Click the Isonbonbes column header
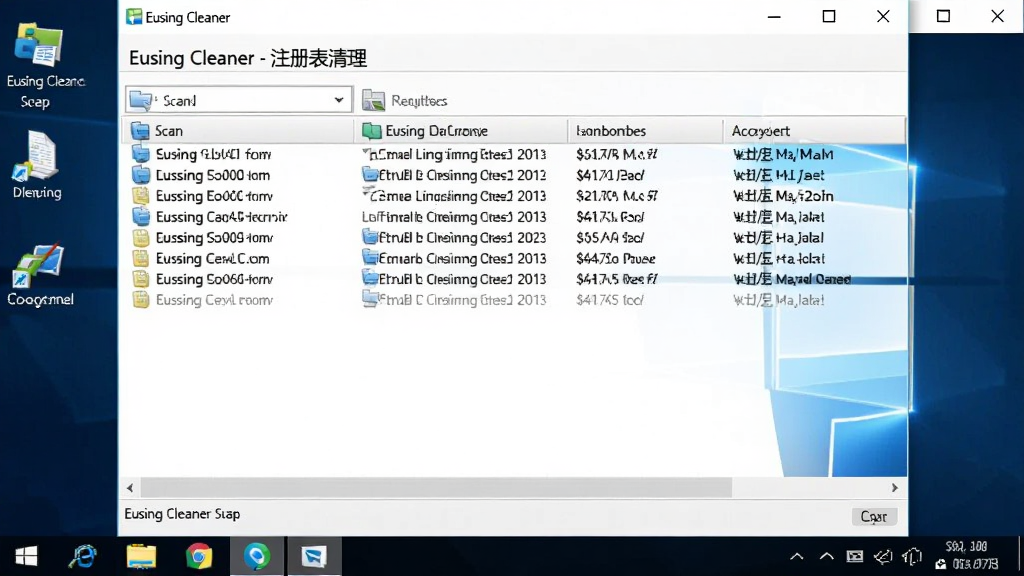 click(x=645, y=131)
